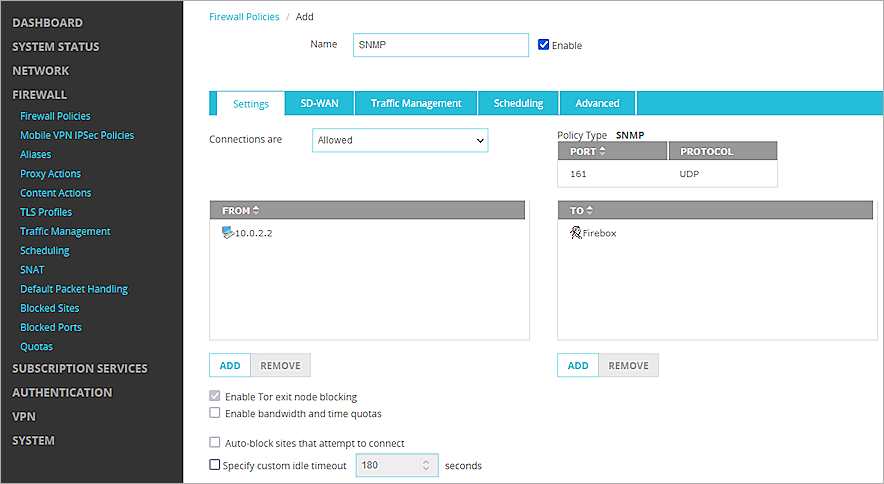Viewport: 884px width, 484px height.
Task: Open the Scheduling tab
Action: coord(519,103)
